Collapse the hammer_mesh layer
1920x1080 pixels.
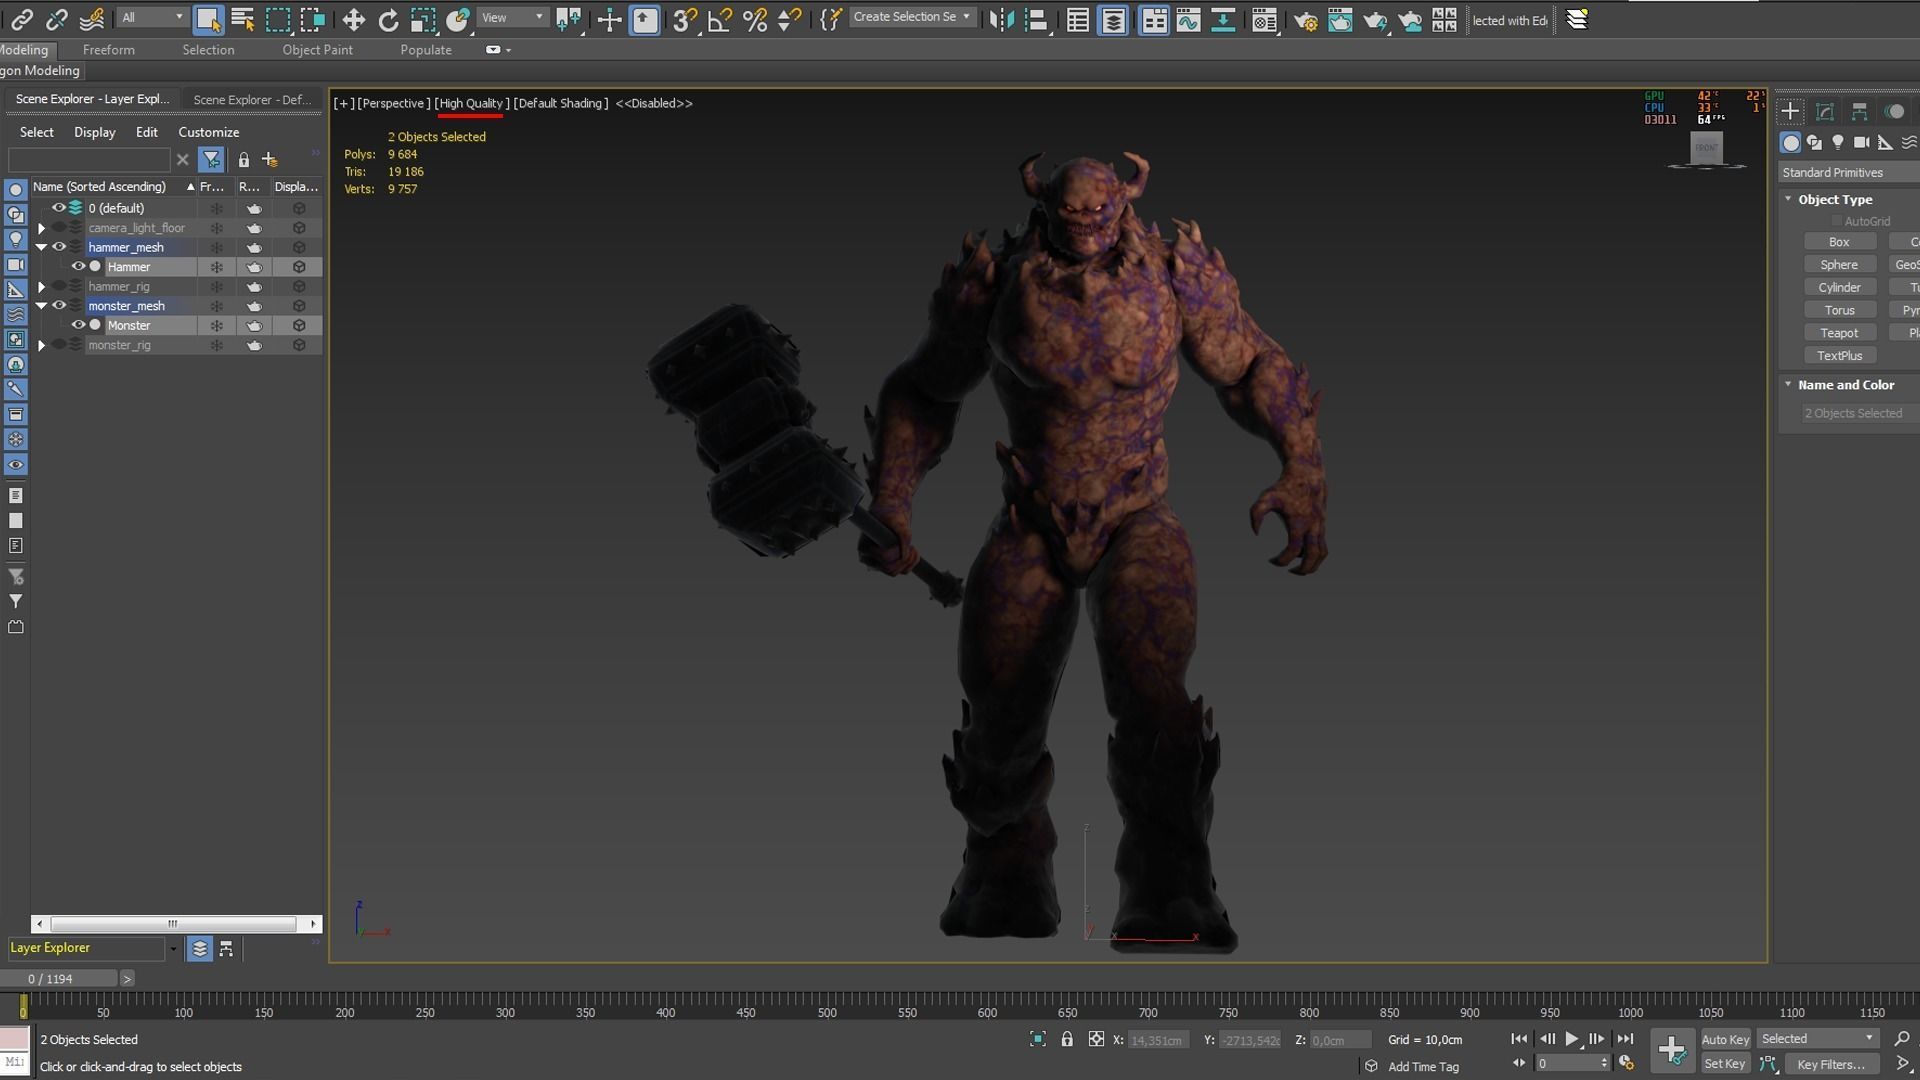click(x=41, y=247)
